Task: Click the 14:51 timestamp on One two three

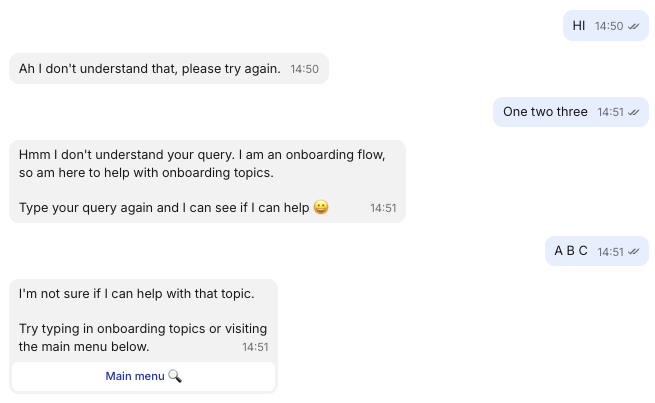Action: pyautogui.click(x=610, y=112)
